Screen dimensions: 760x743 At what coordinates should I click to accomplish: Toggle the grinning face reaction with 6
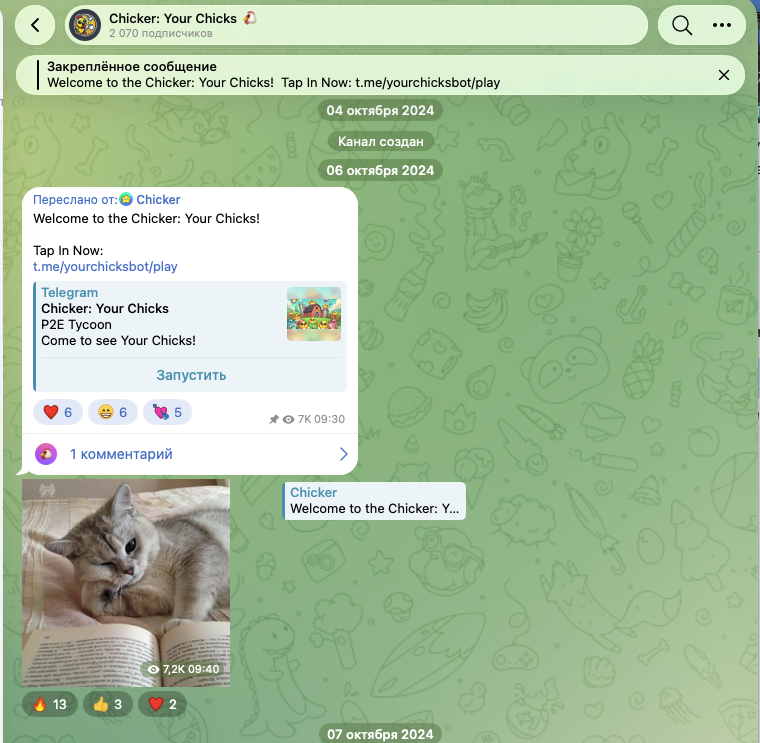(x=112, y=412)
